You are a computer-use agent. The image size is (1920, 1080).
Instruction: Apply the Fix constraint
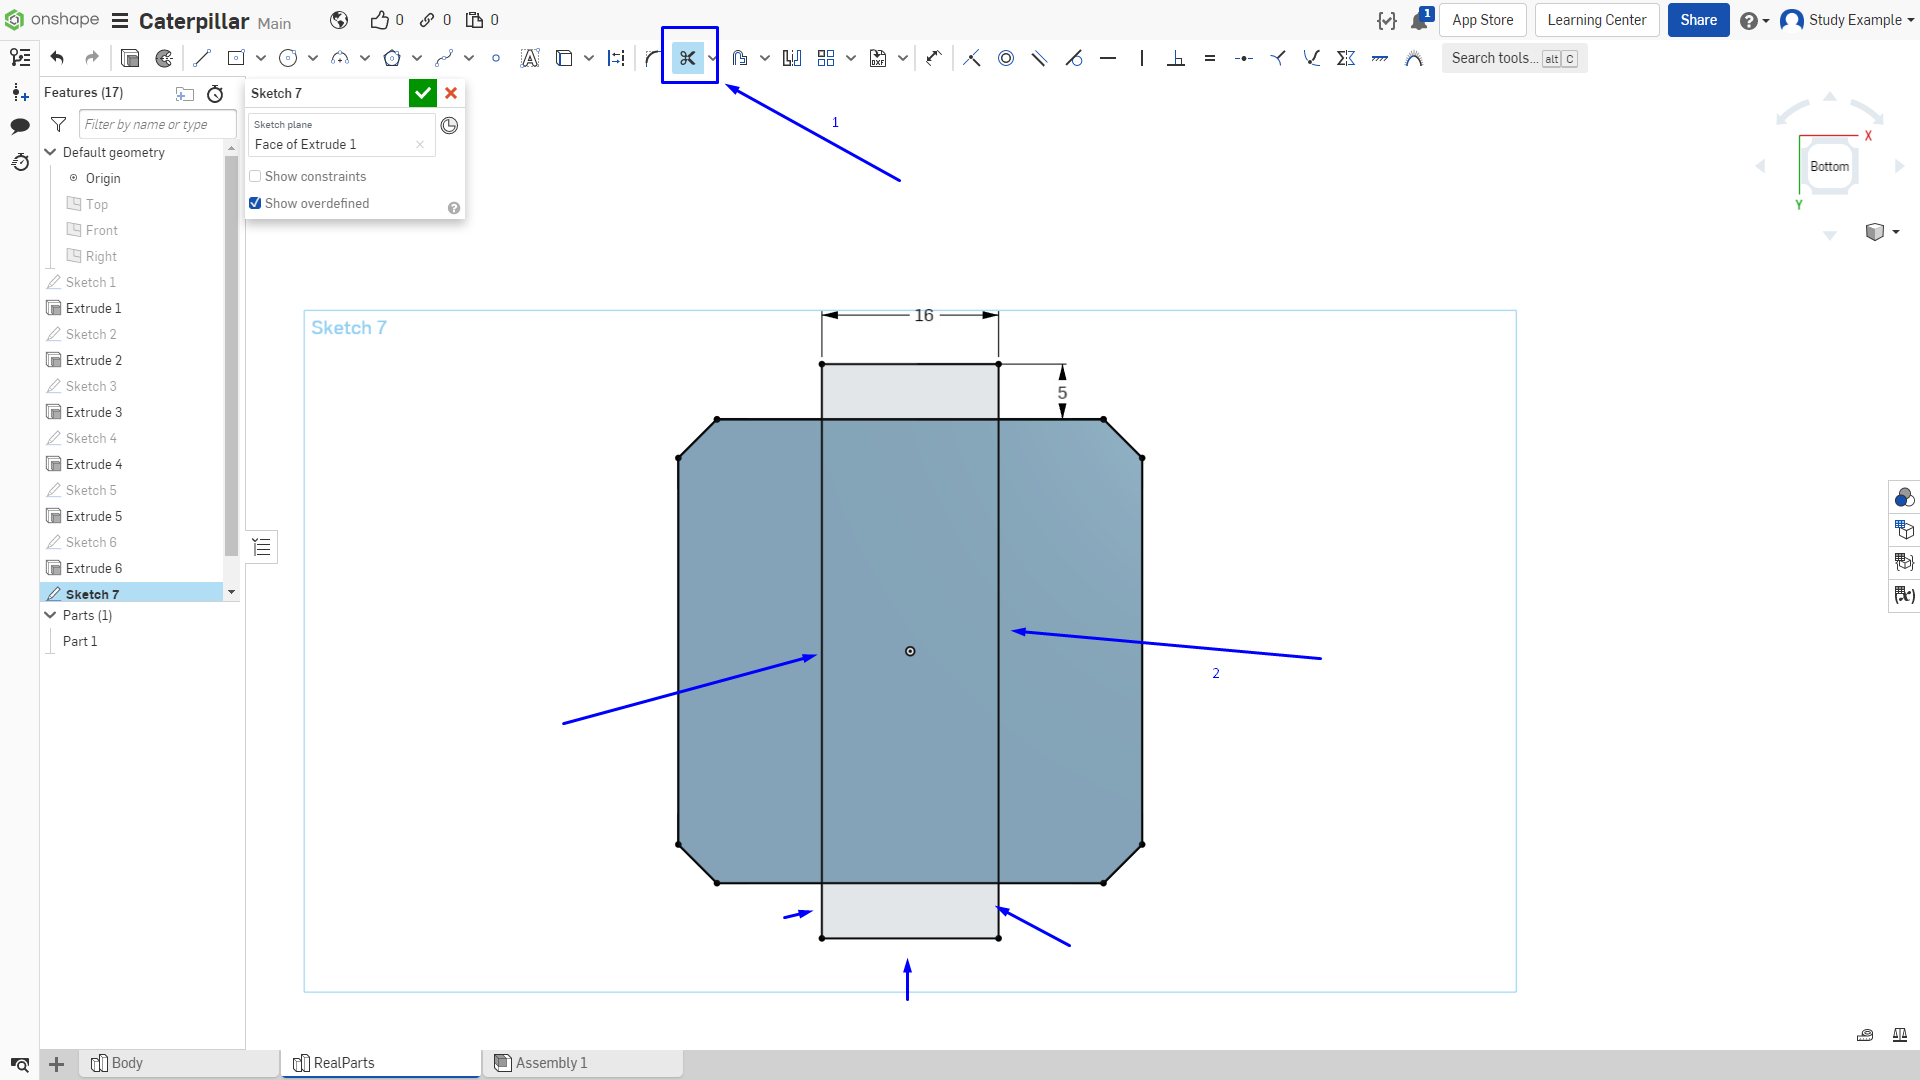(1380, 58)
